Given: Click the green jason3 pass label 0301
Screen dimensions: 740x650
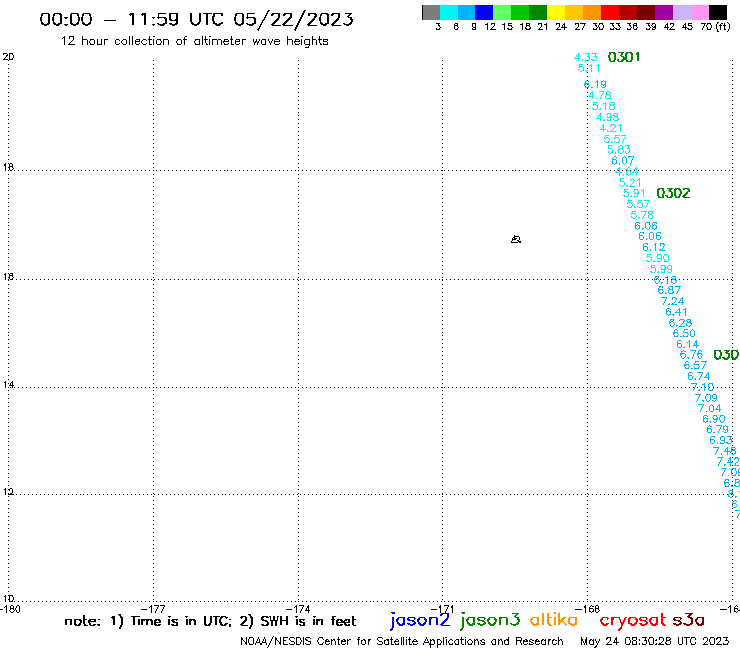Looking at the screenshot, I should tap(624, 57).
